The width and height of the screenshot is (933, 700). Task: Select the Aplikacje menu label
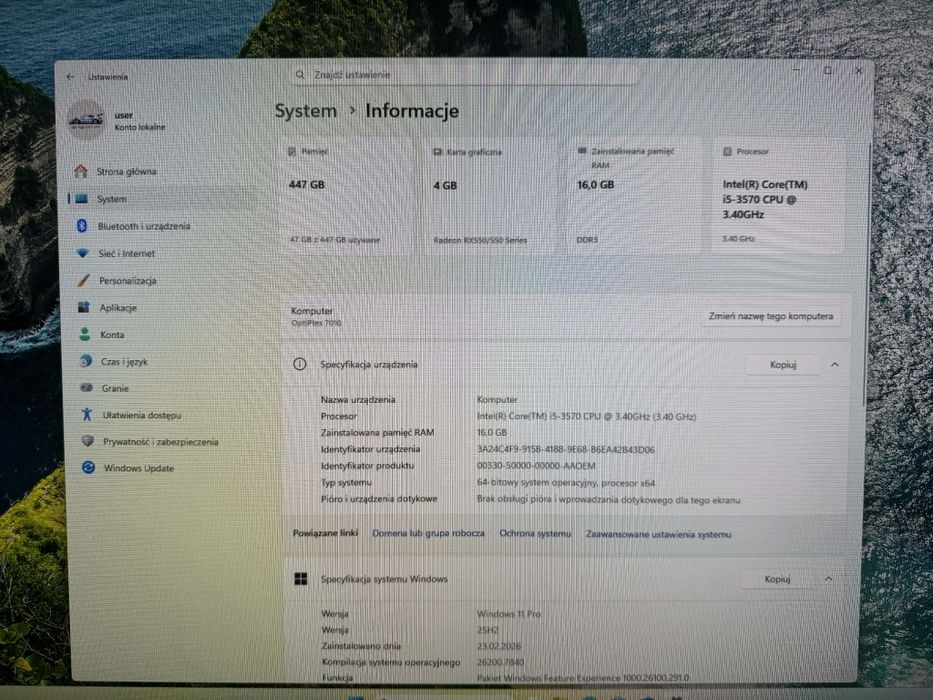118,308
